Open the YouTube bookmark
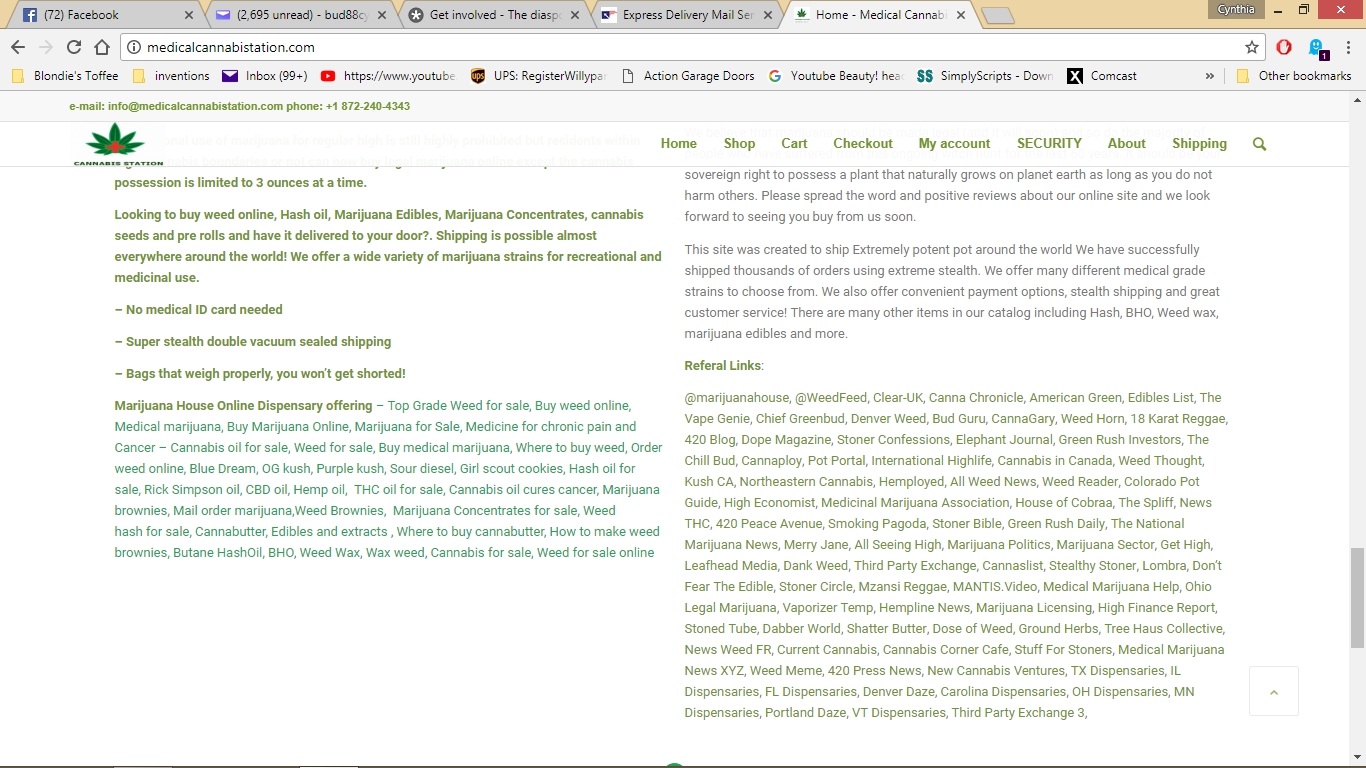The height and width of the screenshot is (768, 1366). pyautogui.click(x=388, y=76)
